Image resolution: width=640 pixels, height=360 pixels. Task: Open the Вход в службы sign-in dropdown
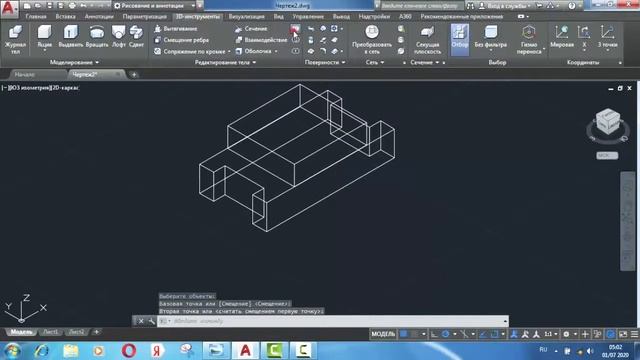tap(504, 6)
